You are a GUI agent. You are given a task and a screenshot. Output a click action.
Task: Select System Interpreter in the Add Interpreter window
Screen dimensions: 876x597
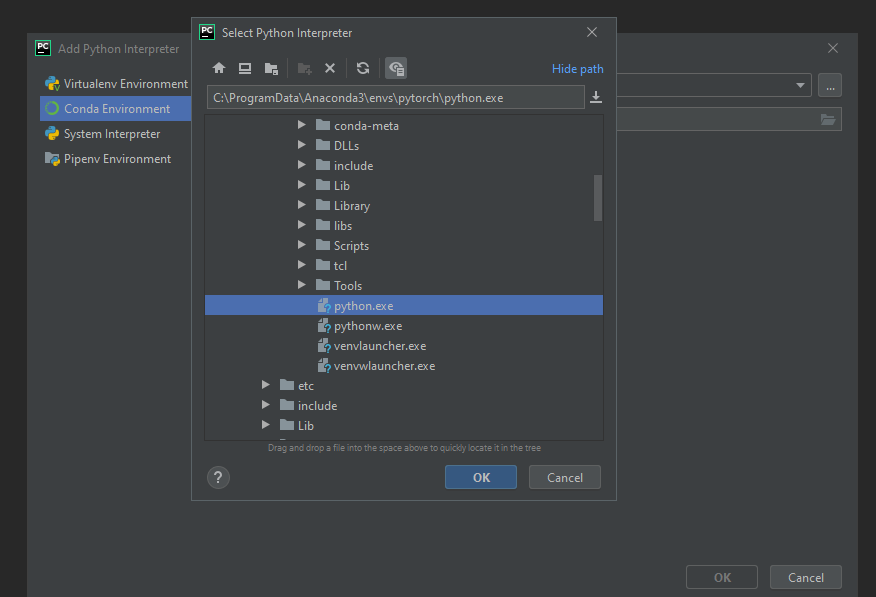[116, 133]
